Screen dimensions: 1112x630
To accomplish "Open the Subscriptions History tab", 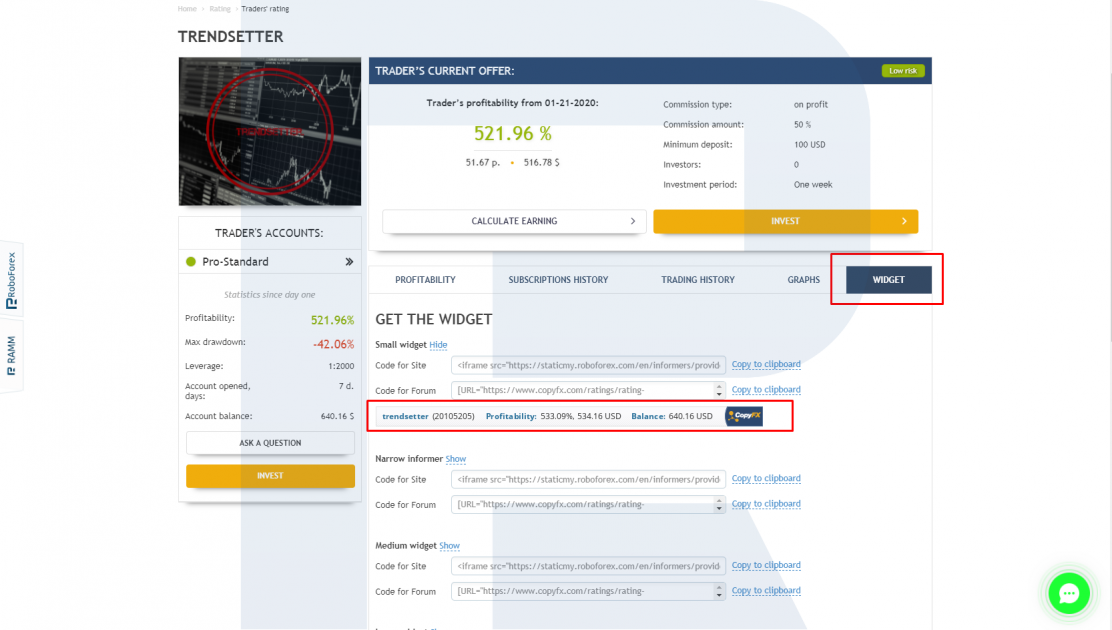I will coord(558,280).
